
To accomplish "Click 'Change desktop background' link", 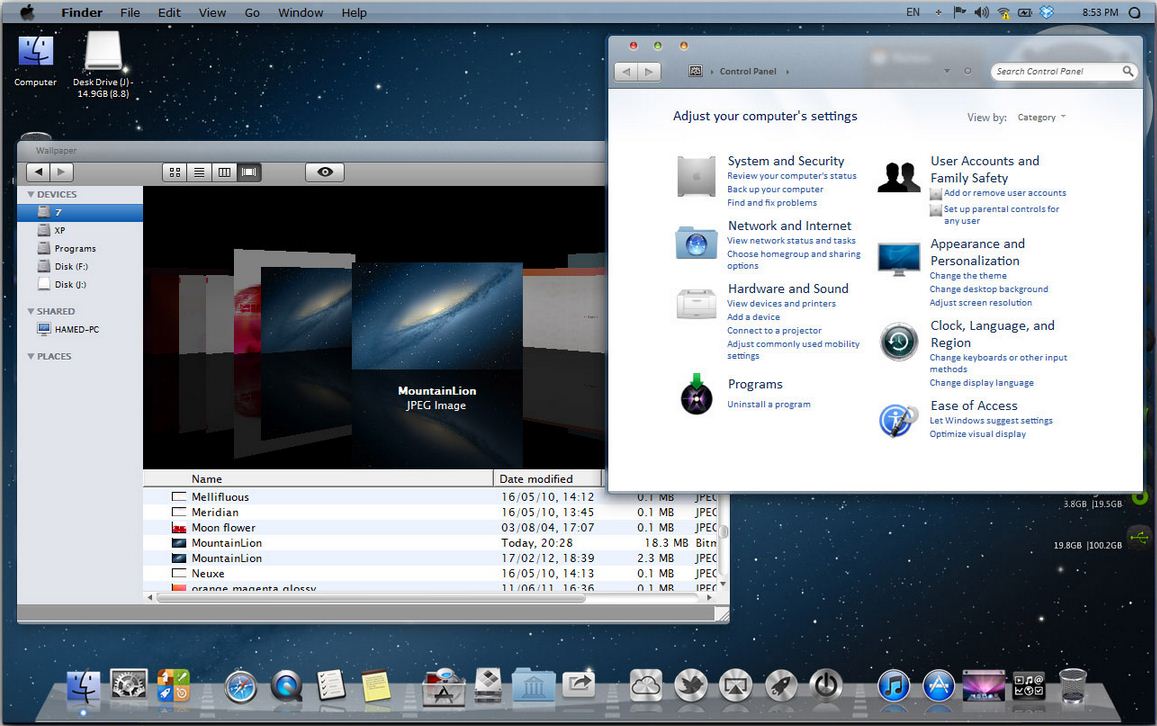I will coord(989,289).
